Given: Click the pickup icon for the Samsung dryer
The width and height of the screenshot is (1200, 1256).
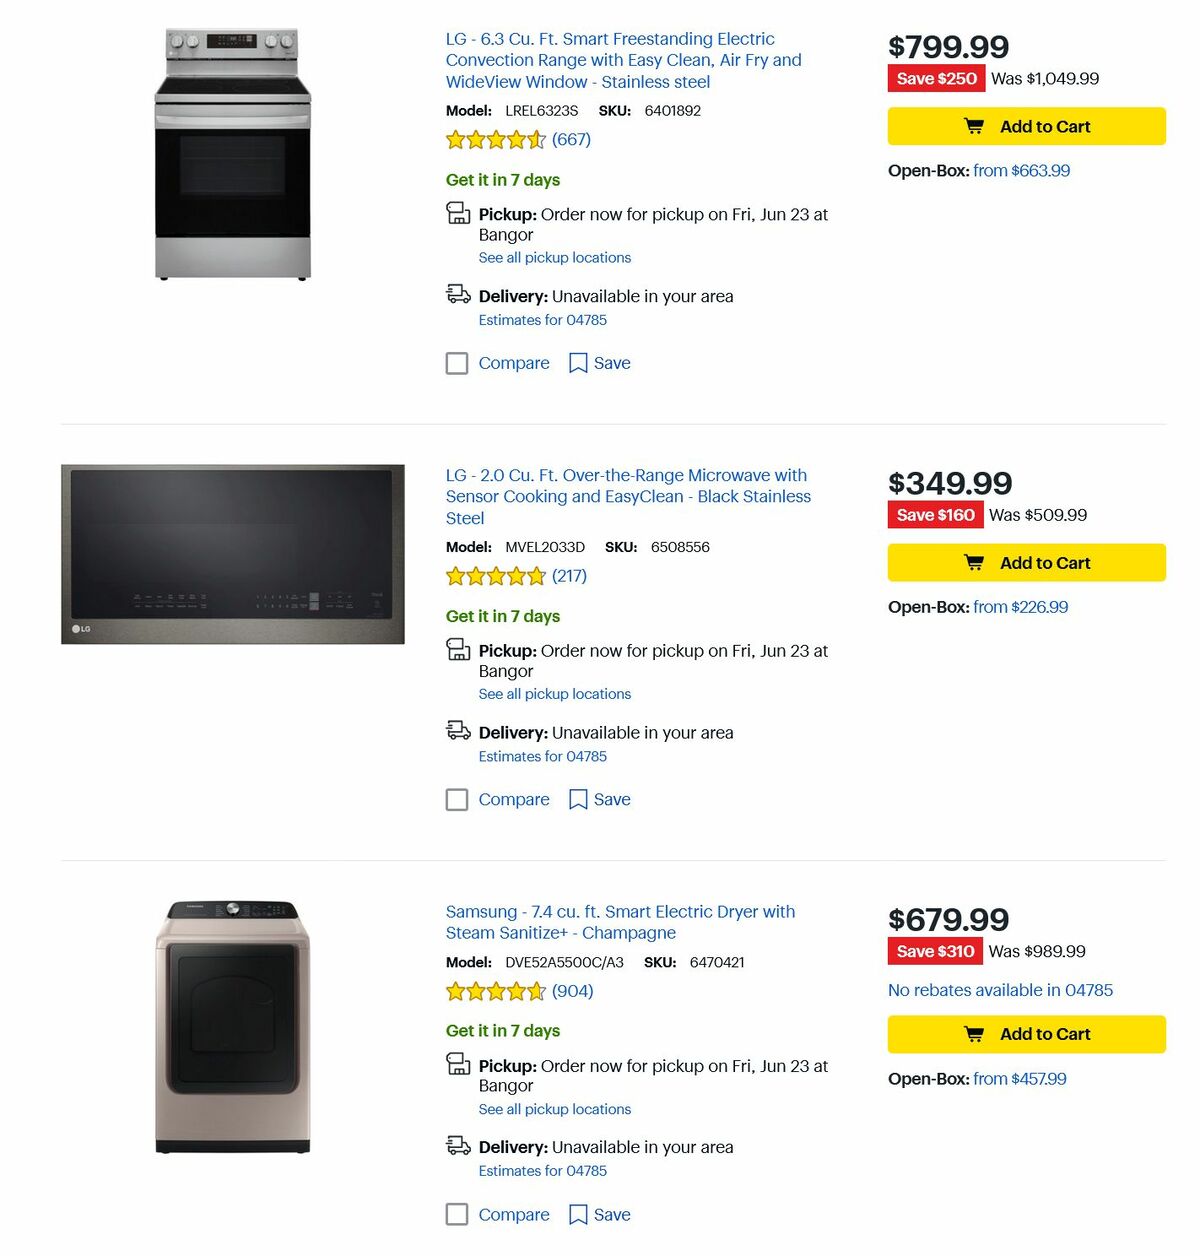Looking at the screenshot, I should (458, 1065).
